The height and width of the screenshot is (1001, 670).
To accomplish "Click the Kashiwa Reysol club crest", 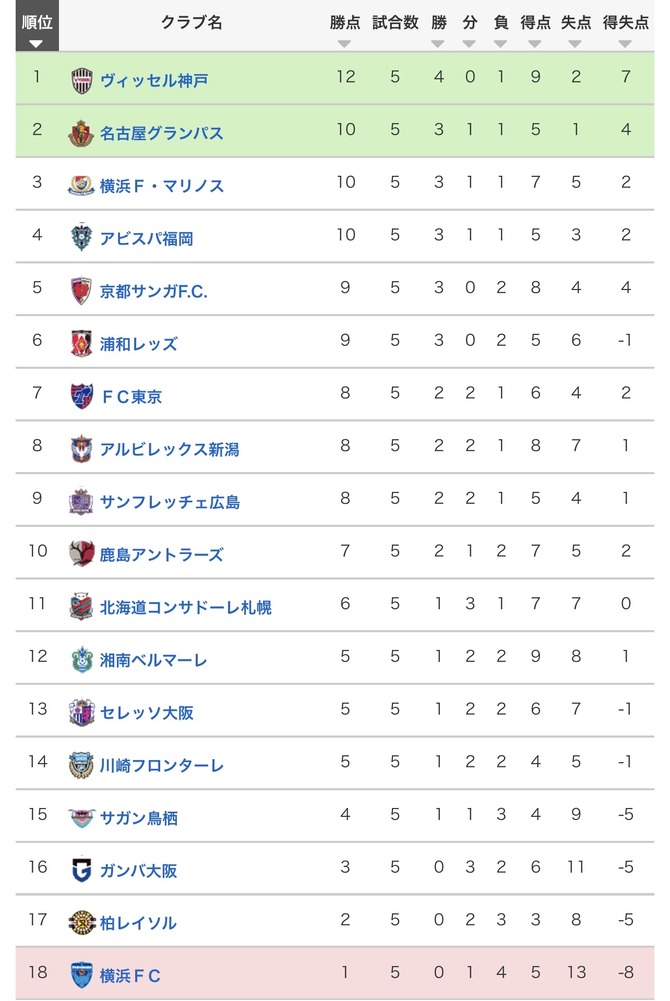I will (82, 922).
